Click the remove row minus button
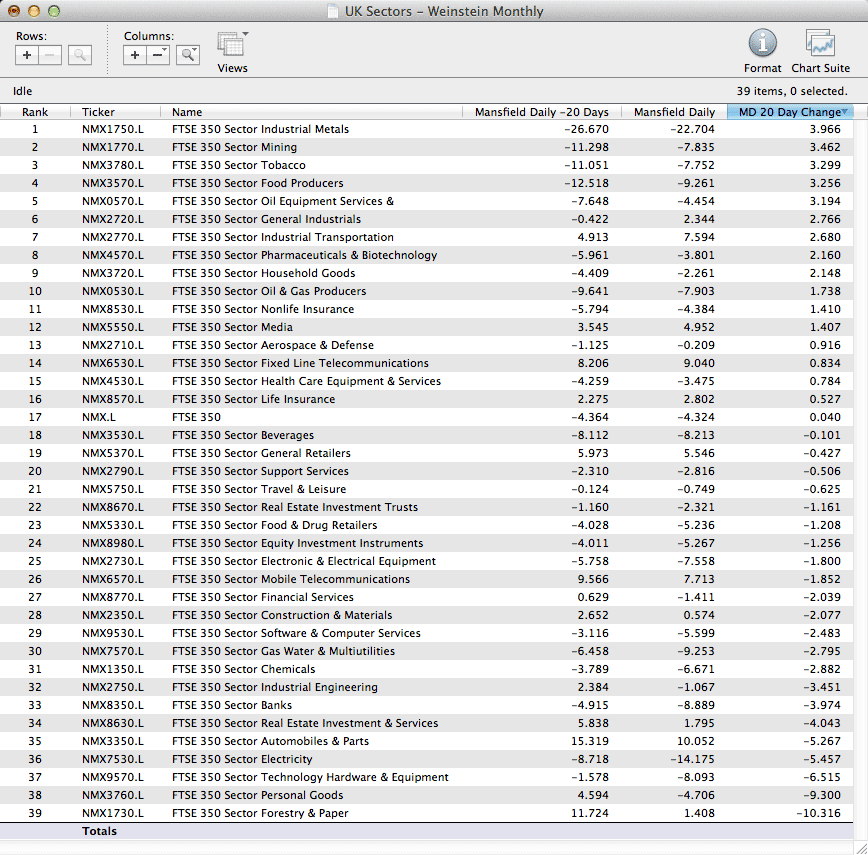Viewport: 868px width, 855px height. [51, 56]
